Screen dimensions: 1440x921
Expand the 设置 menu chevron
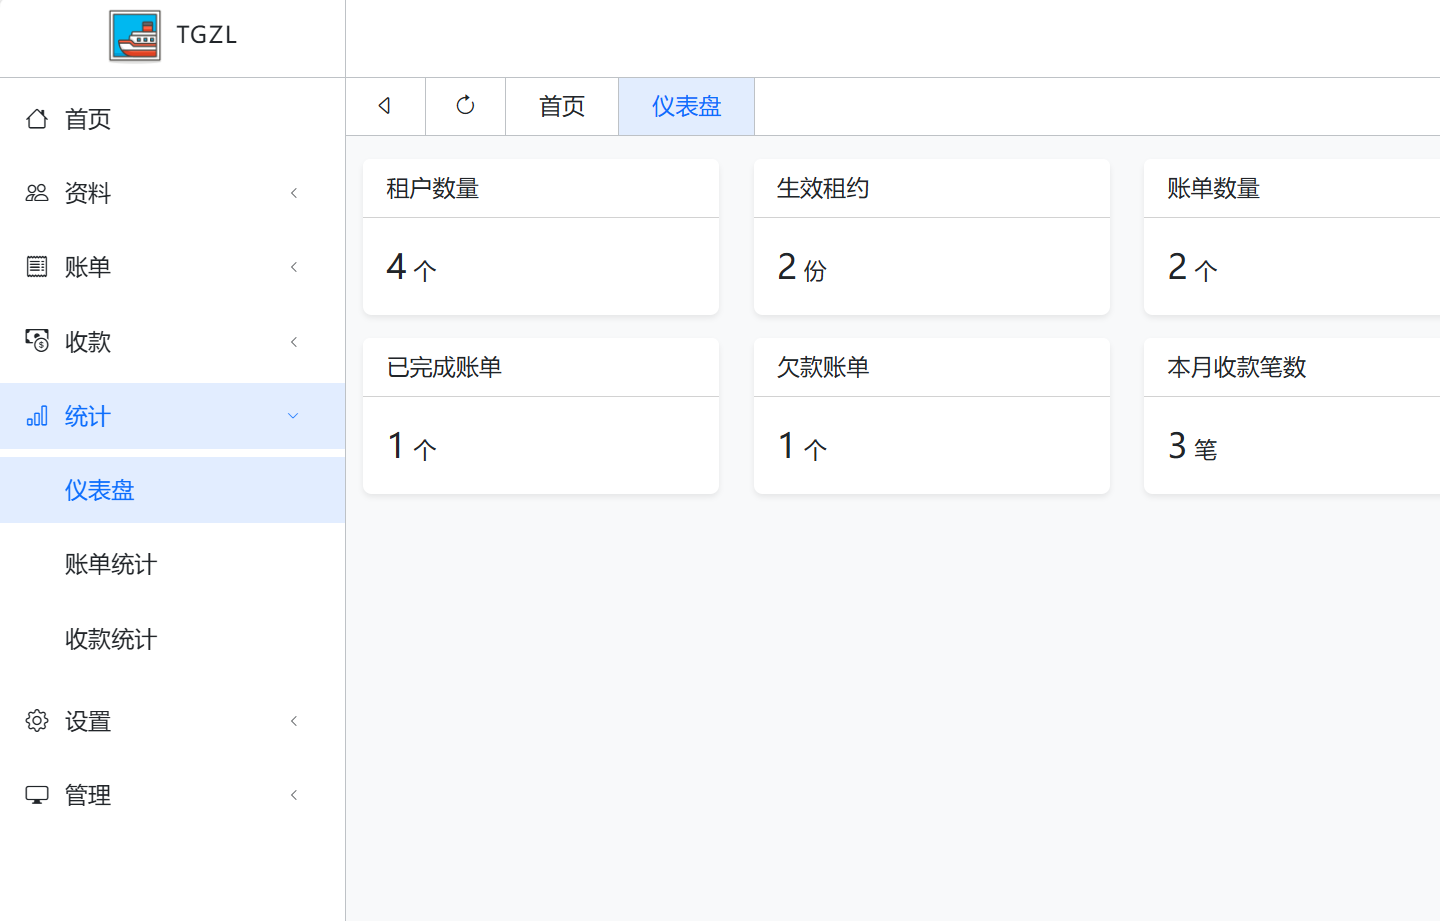click(x=294, y=721)
